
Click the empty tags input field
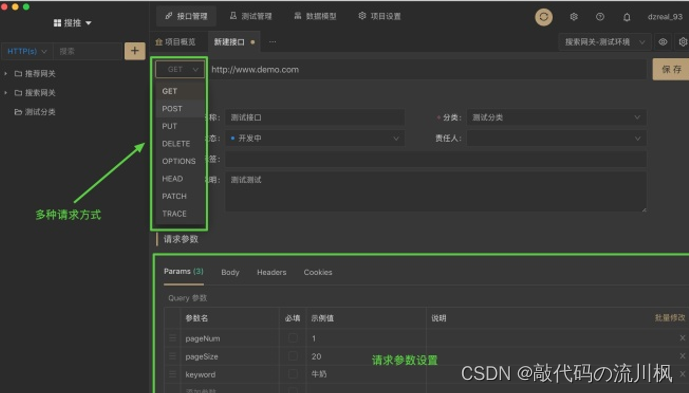(x=436, y=159)
